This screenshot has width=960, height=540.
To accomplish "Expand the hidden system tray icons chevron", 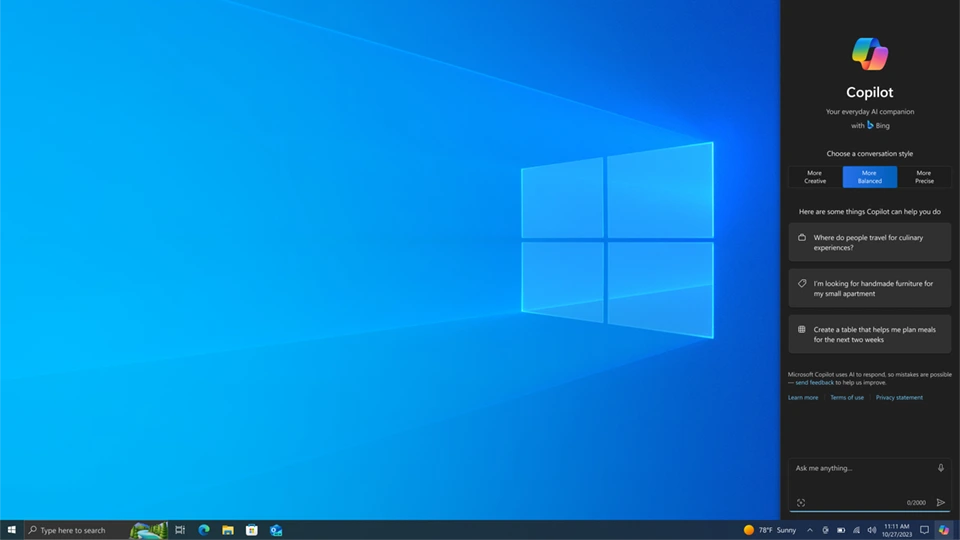I will [809, 530].
